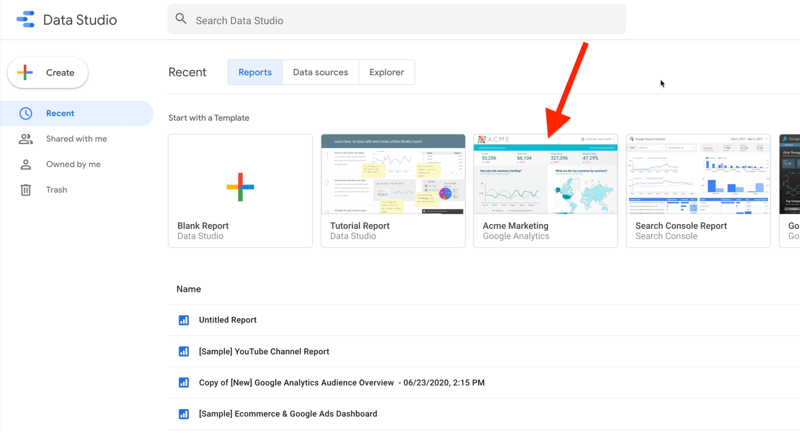Select Recent in the sidebar
The width and height of the screenshot is (800, 433).
pos(77,113)
